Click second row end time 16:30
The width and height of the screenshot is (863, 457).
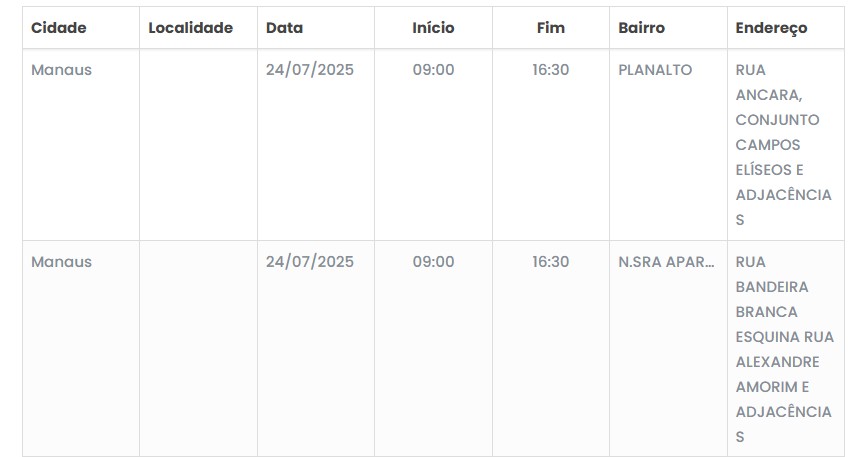550,262
